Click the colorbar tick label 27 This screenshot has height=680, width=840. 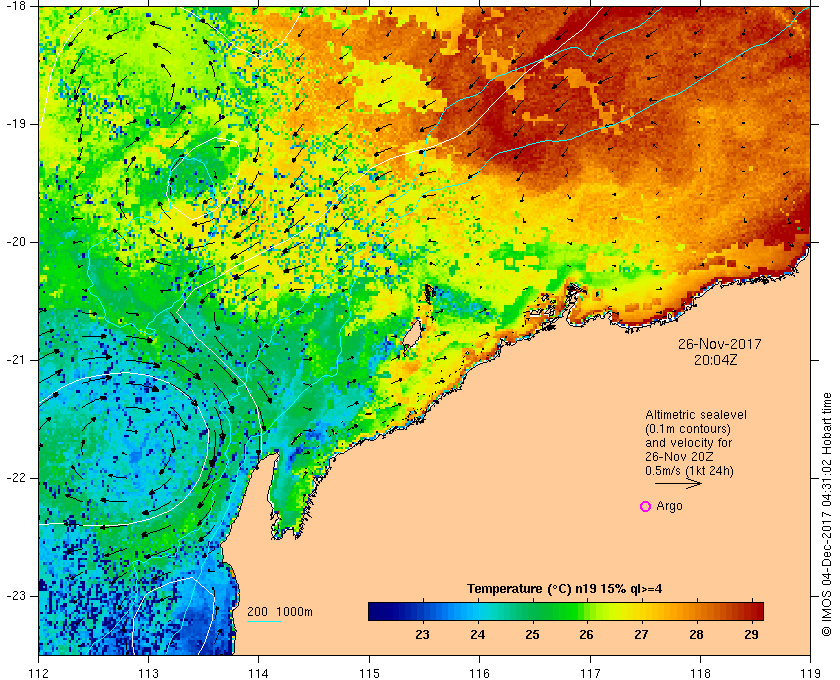click(641, 635)
